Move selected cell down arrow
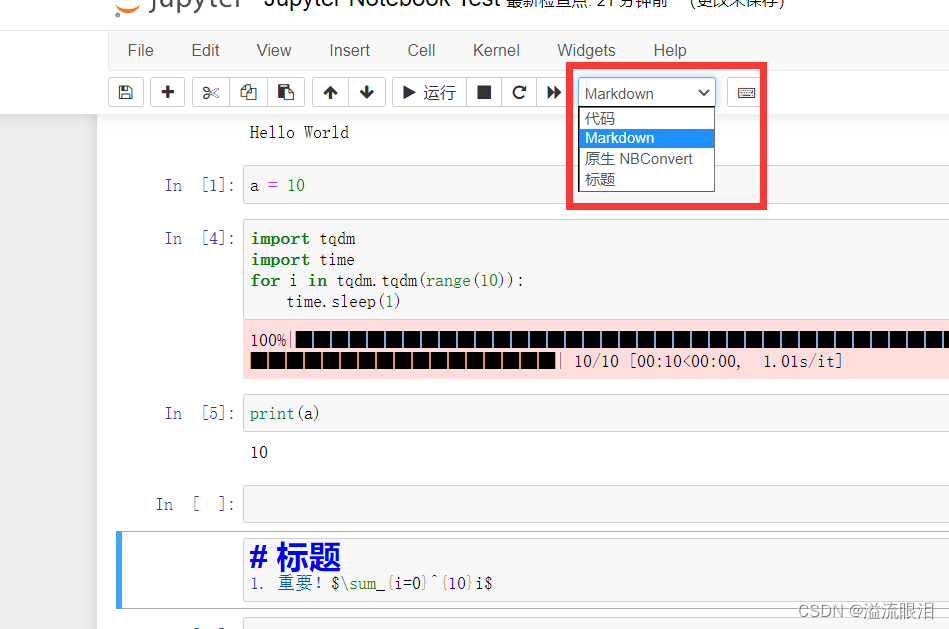949x629 pixels. [367, 92]
